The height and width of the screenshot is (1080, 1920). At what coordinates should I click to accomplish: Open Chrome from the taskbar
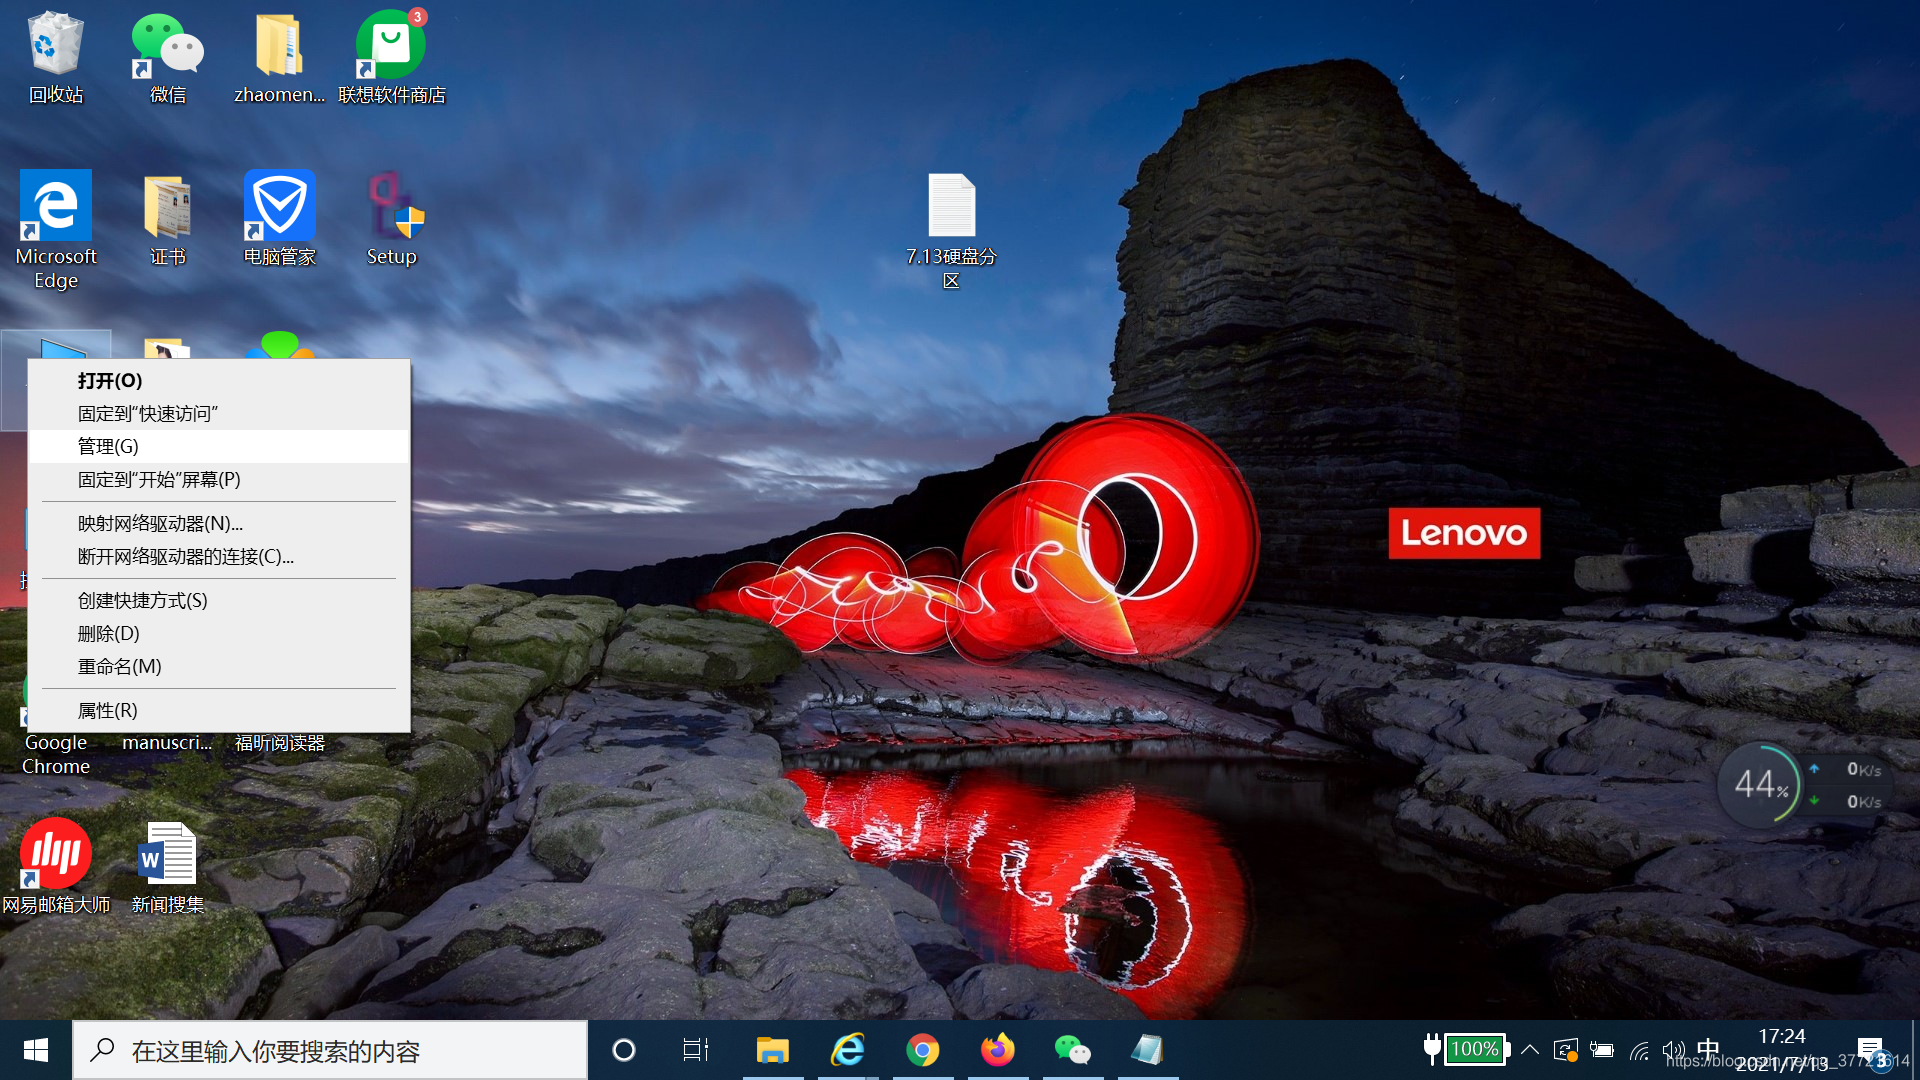coord(922,1050)
